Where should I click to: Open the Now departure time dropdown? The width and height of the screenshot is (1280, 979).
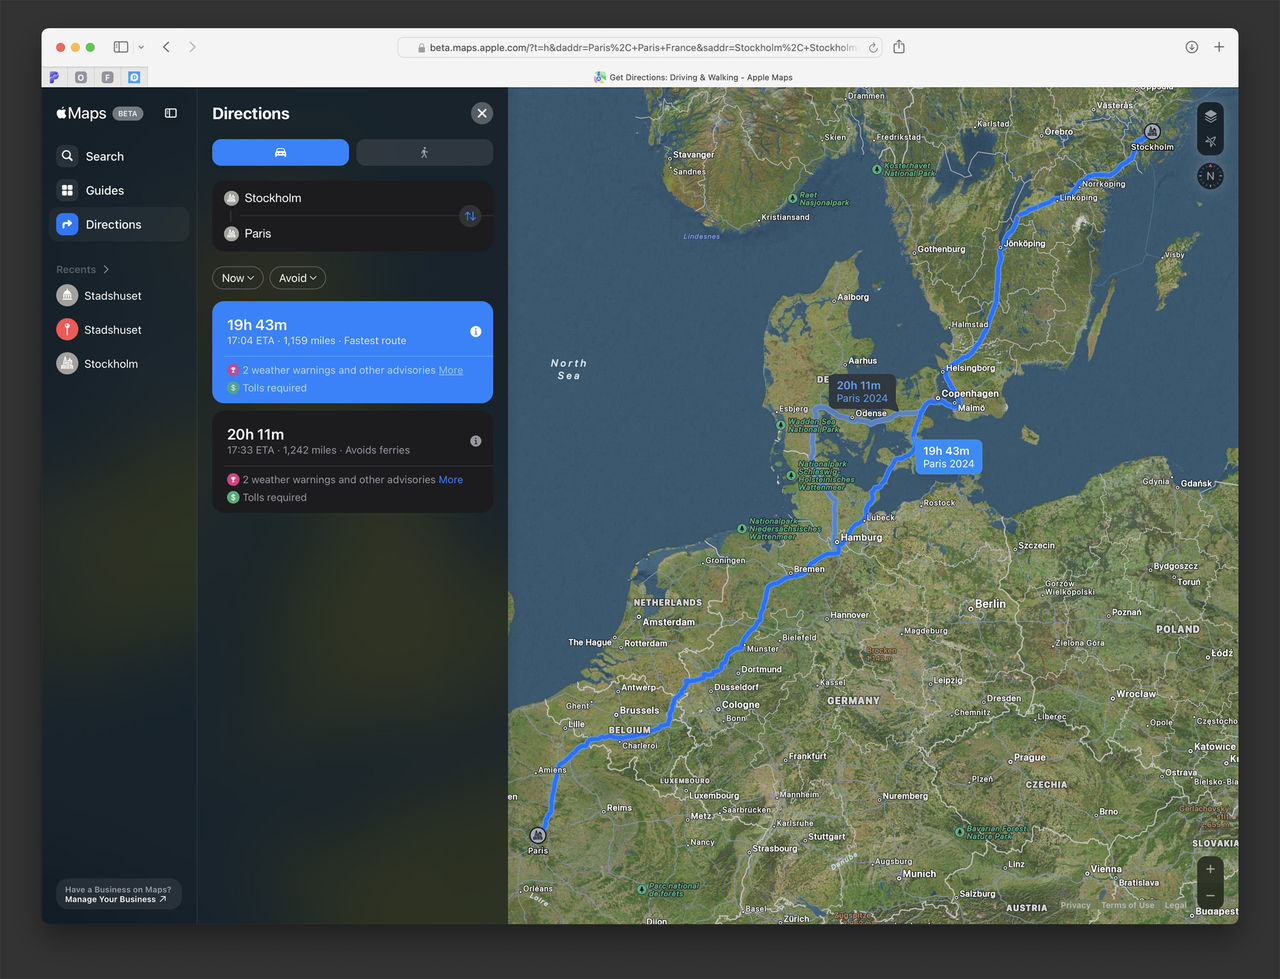[x=237, y=278]
